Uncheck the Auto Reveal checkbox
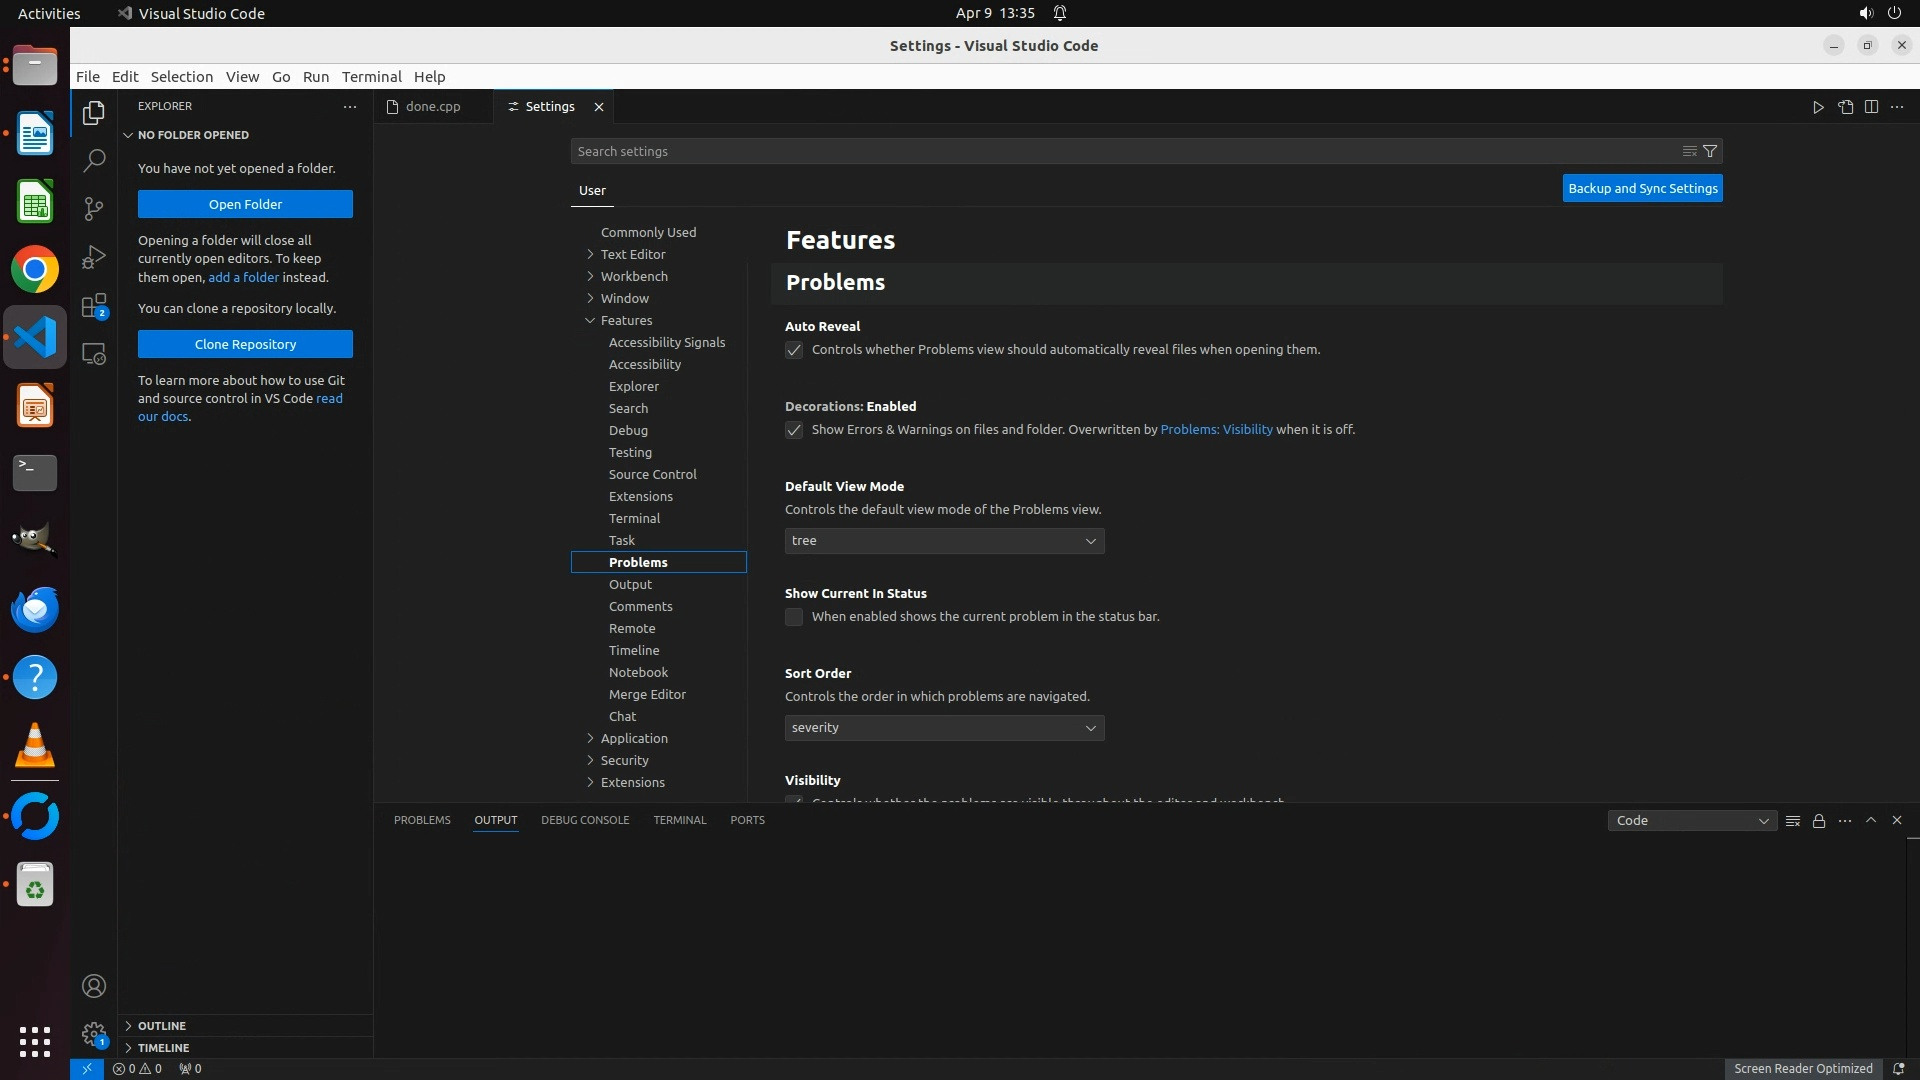This screenshot has height=1080, width=1920. 794,350
